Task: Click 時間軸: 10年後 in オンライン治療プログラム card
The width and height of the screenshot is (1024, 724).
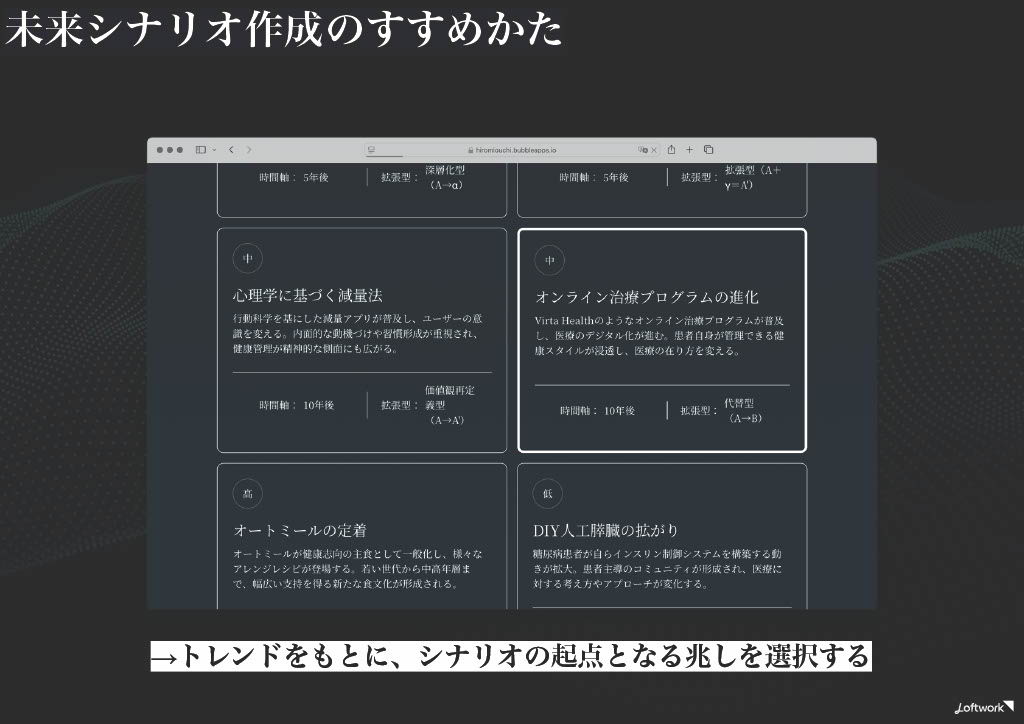Action: click(597, 411)
